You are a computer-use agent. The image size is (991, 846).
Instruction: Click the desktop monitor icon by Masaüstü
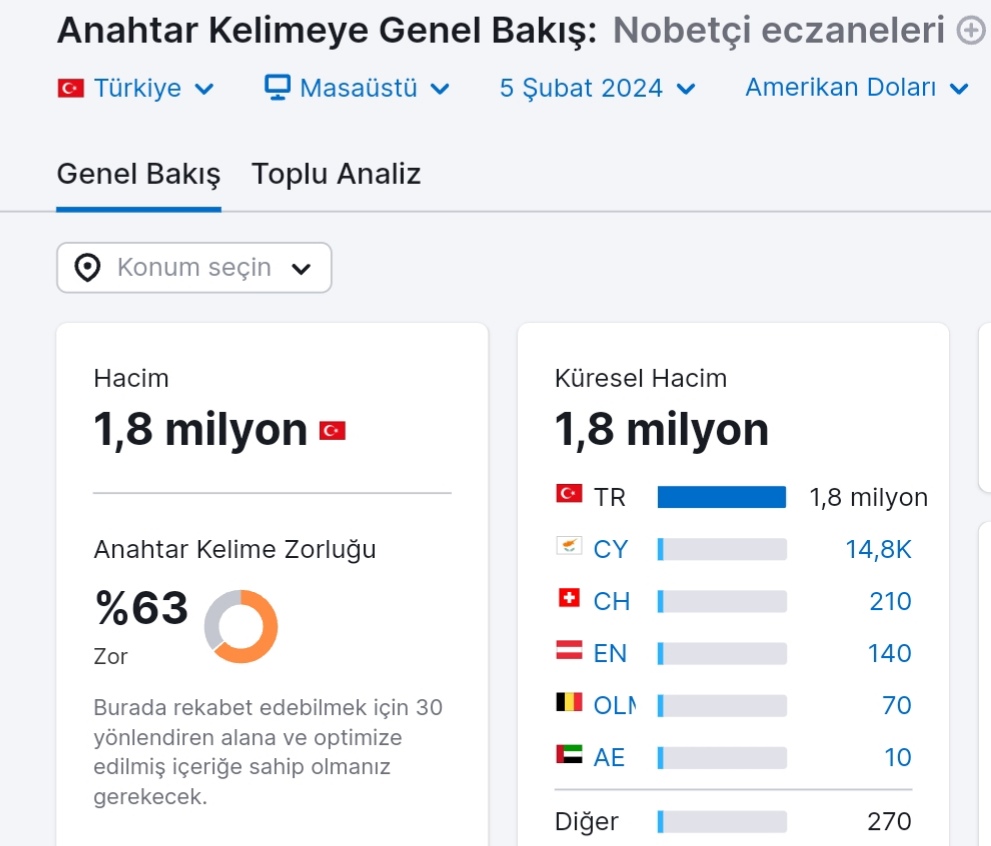(x=277, y=87)
